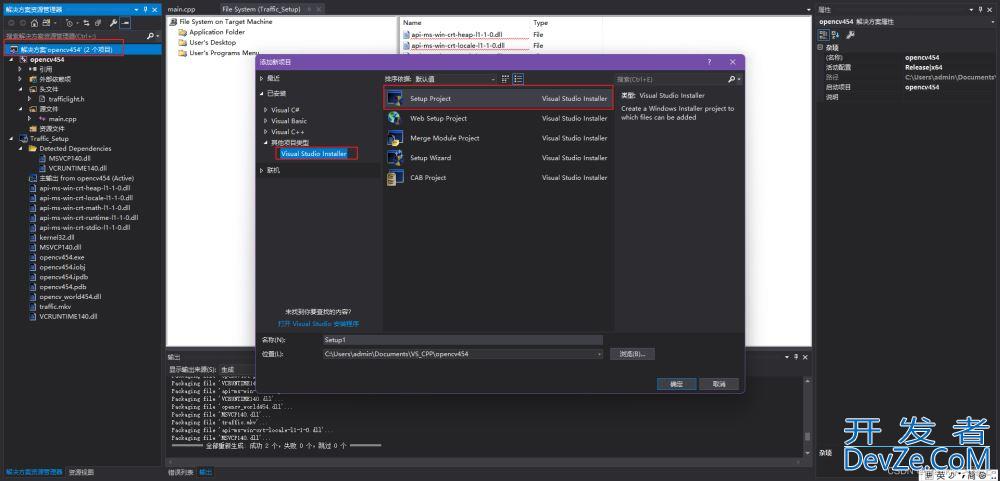Collapse the misc section in Properties
1000x481 pixels.
tap(820, 47)
